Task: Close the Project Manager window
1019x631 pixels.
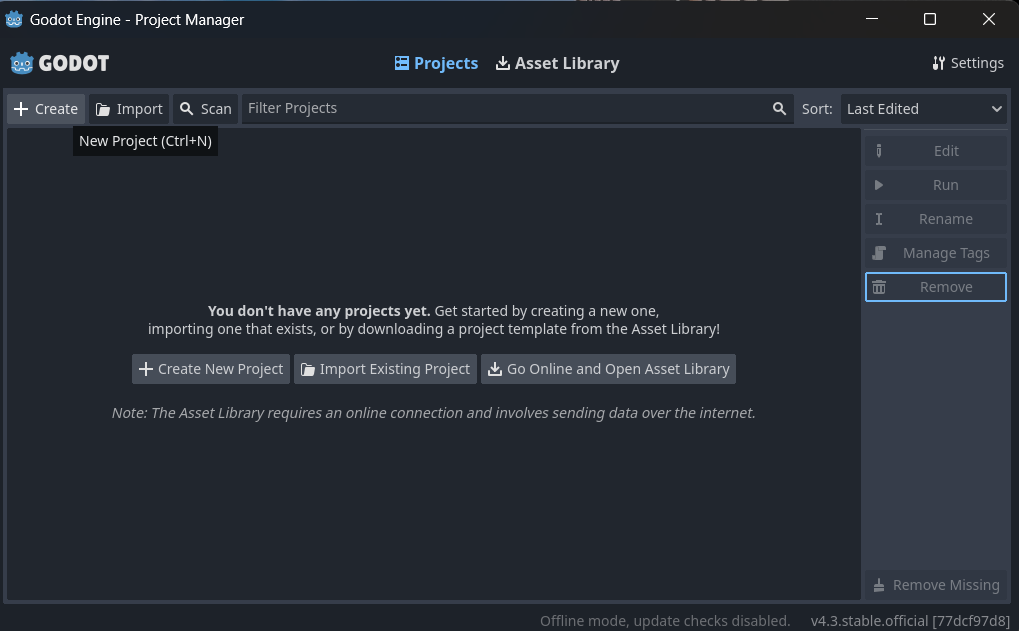Action: click(988, 19)
